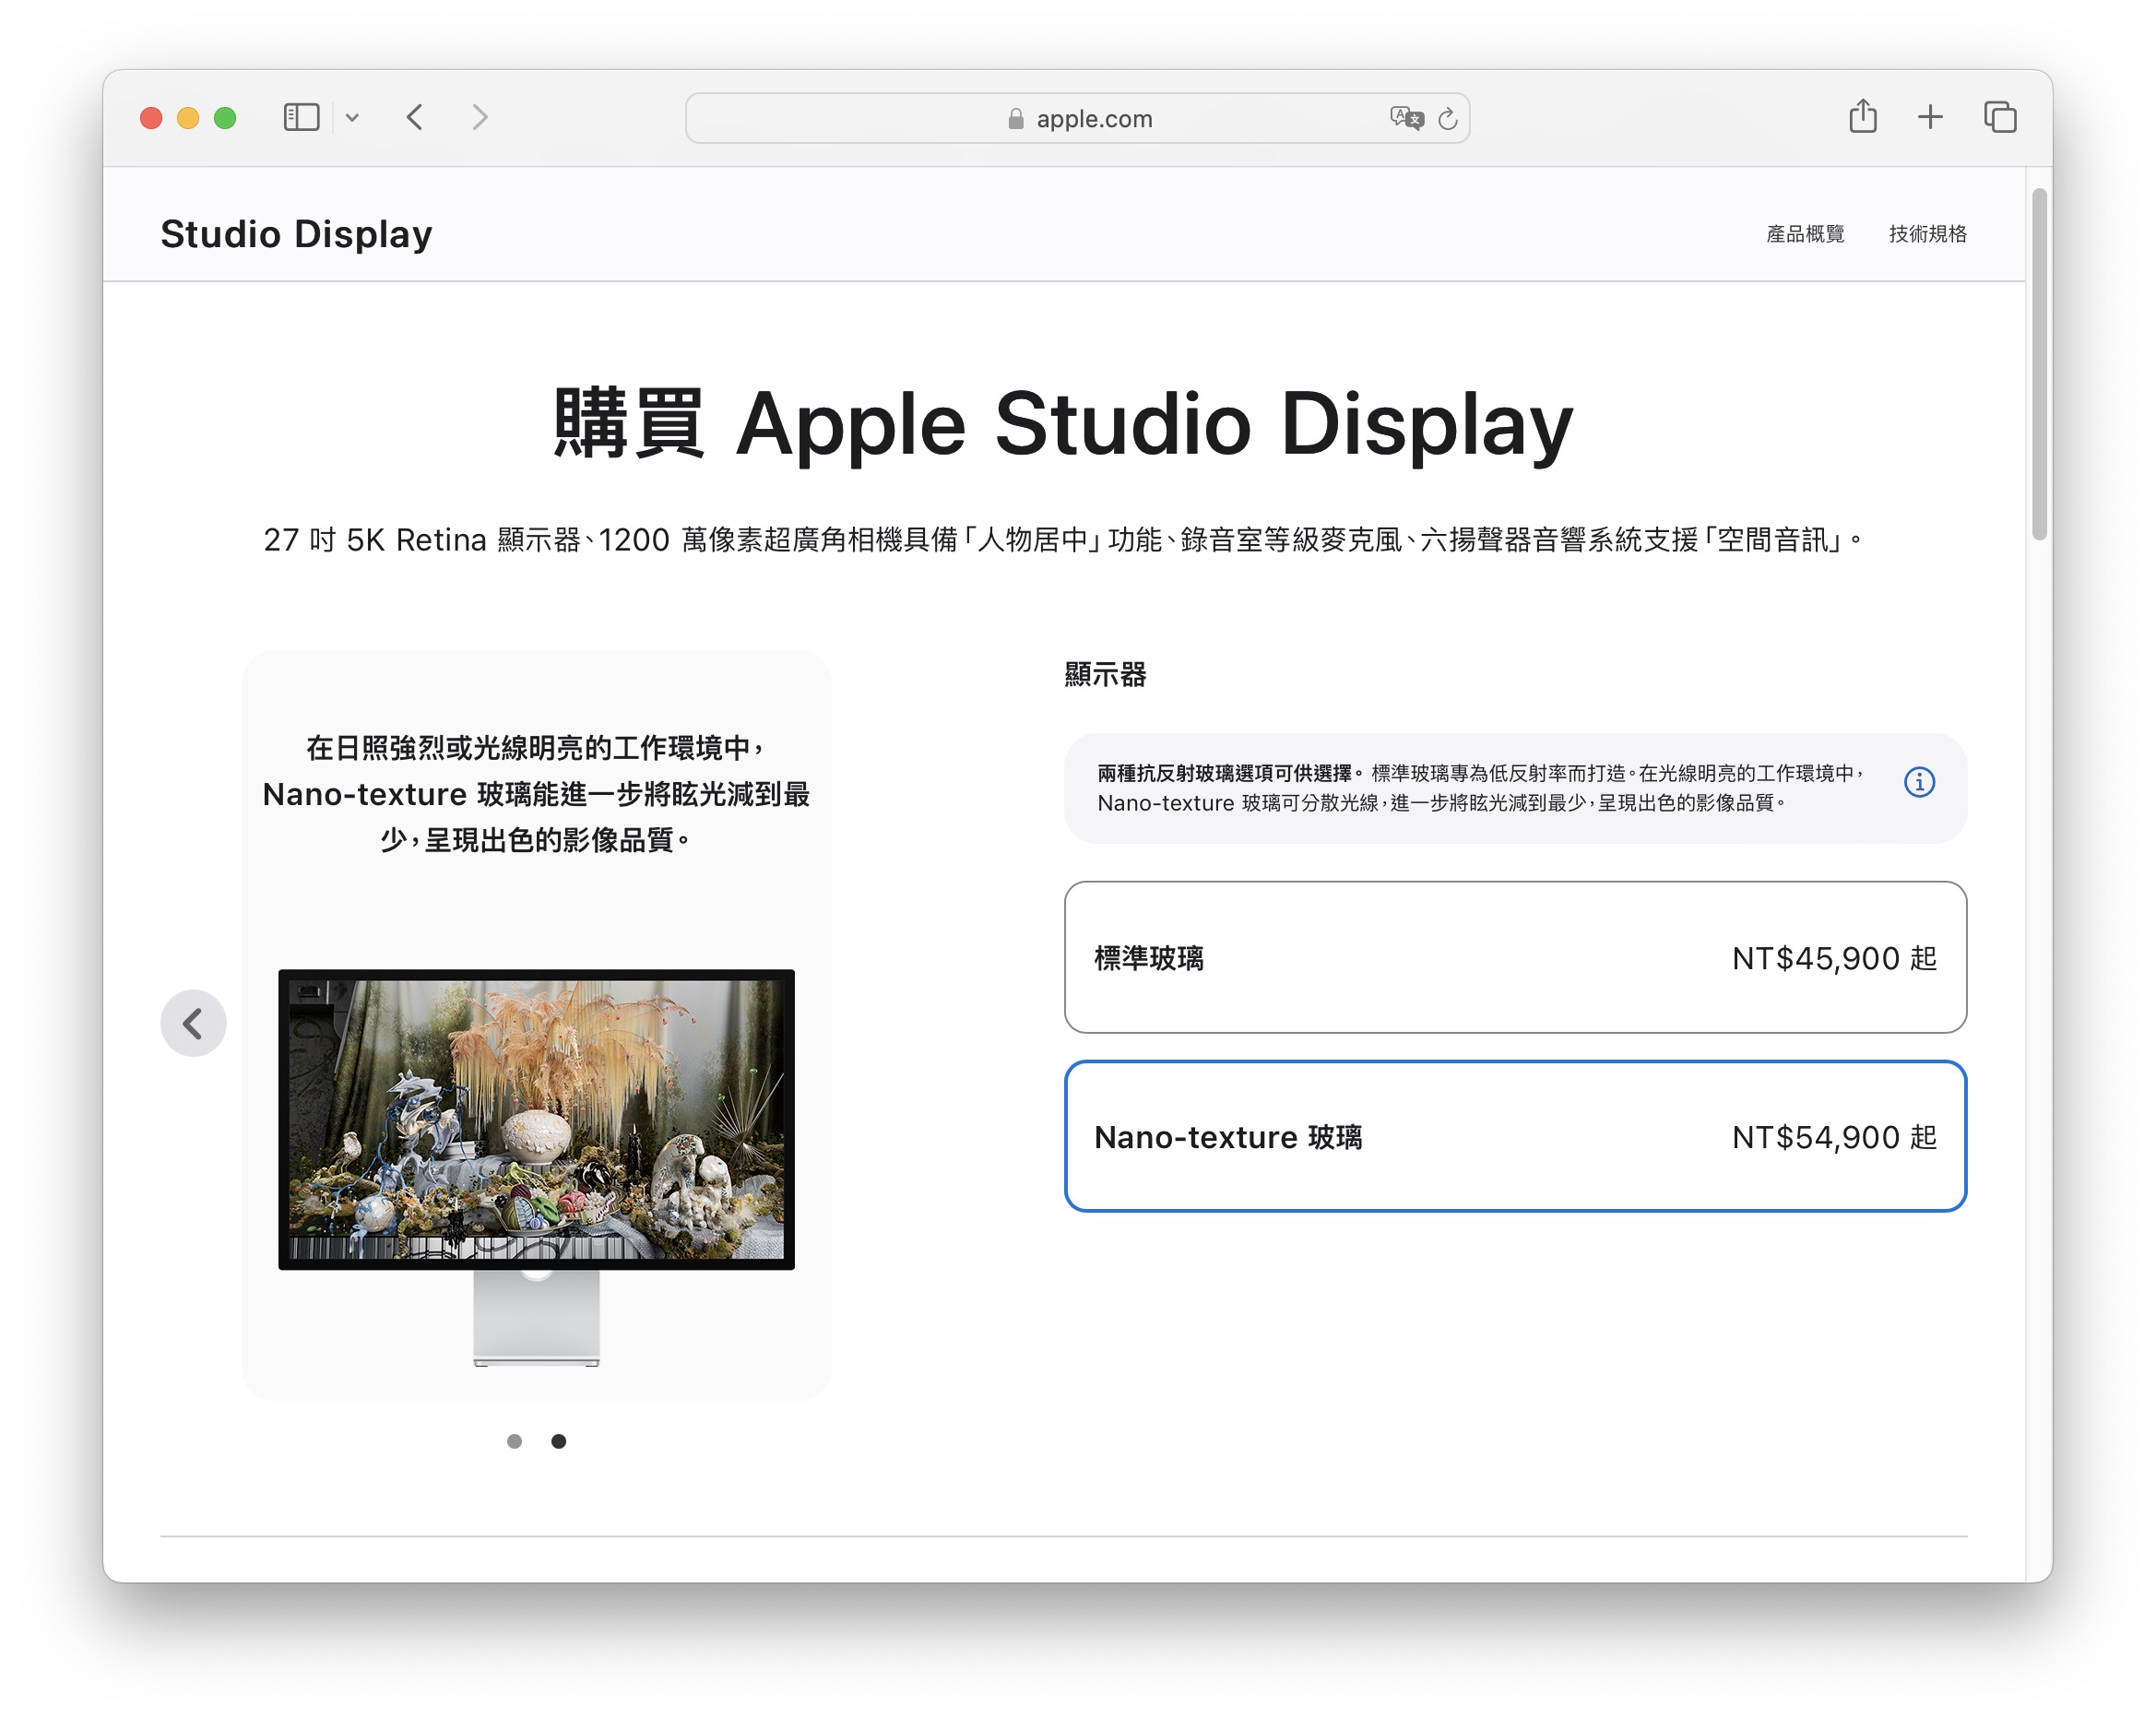Click the lock icon in address bar
Viewport: 2156px width, 1719px height.
point(1016,119)
